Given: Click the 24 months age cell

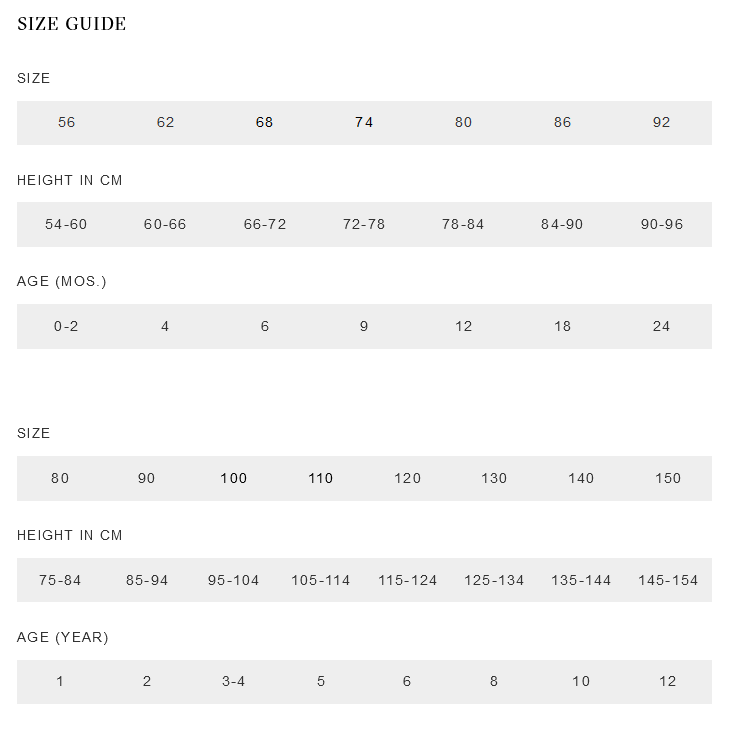Looking at the screenshot, I should 661,327.
